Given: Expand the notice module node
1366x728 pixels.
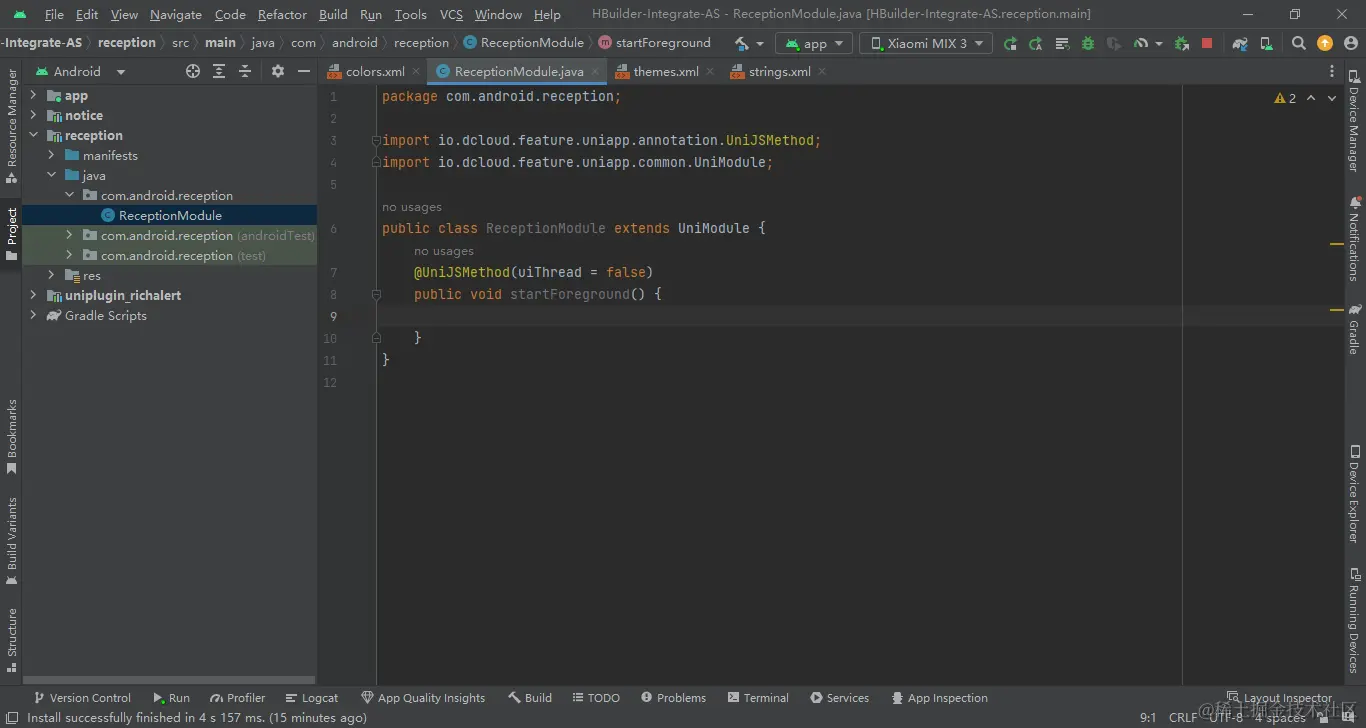Looking at the screenshot, I should click(x=33, y=115).
